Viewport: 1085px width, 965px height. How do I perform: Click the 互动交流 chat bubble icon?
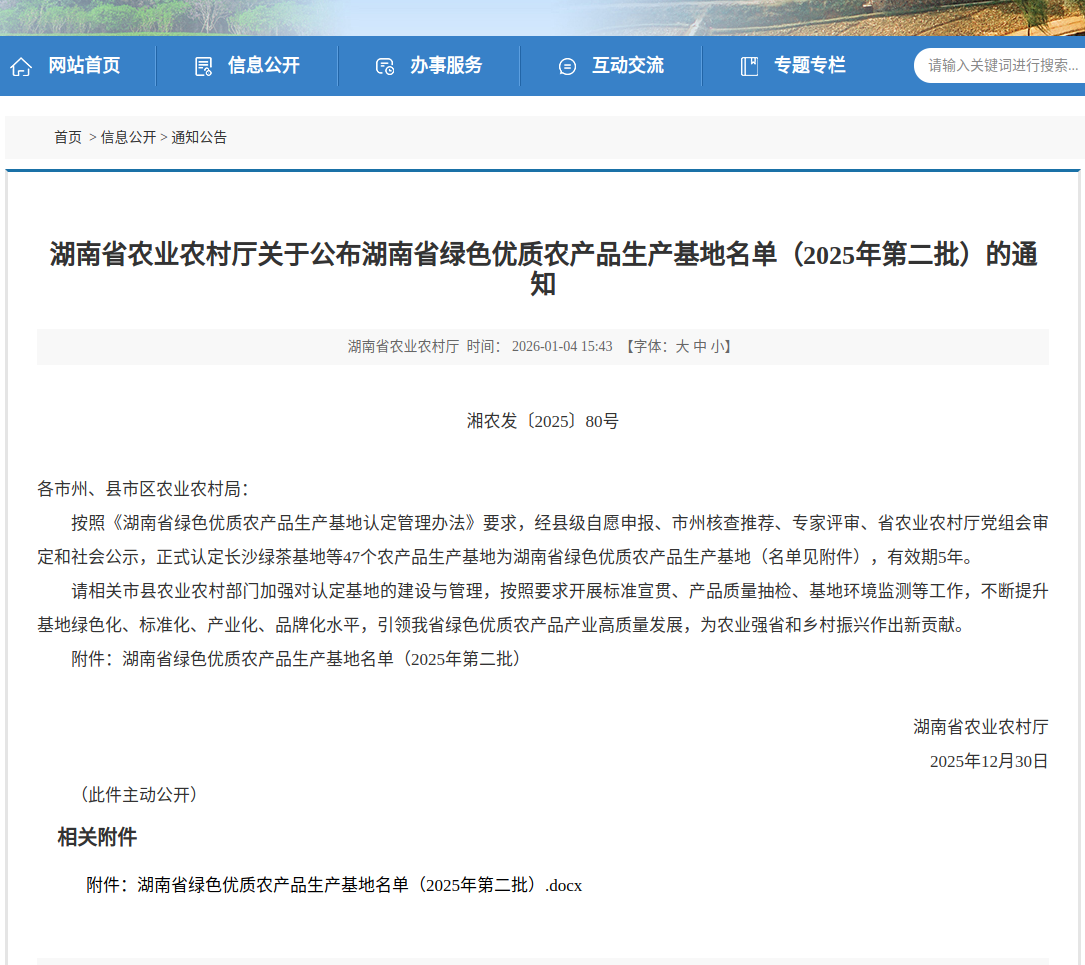567,67
